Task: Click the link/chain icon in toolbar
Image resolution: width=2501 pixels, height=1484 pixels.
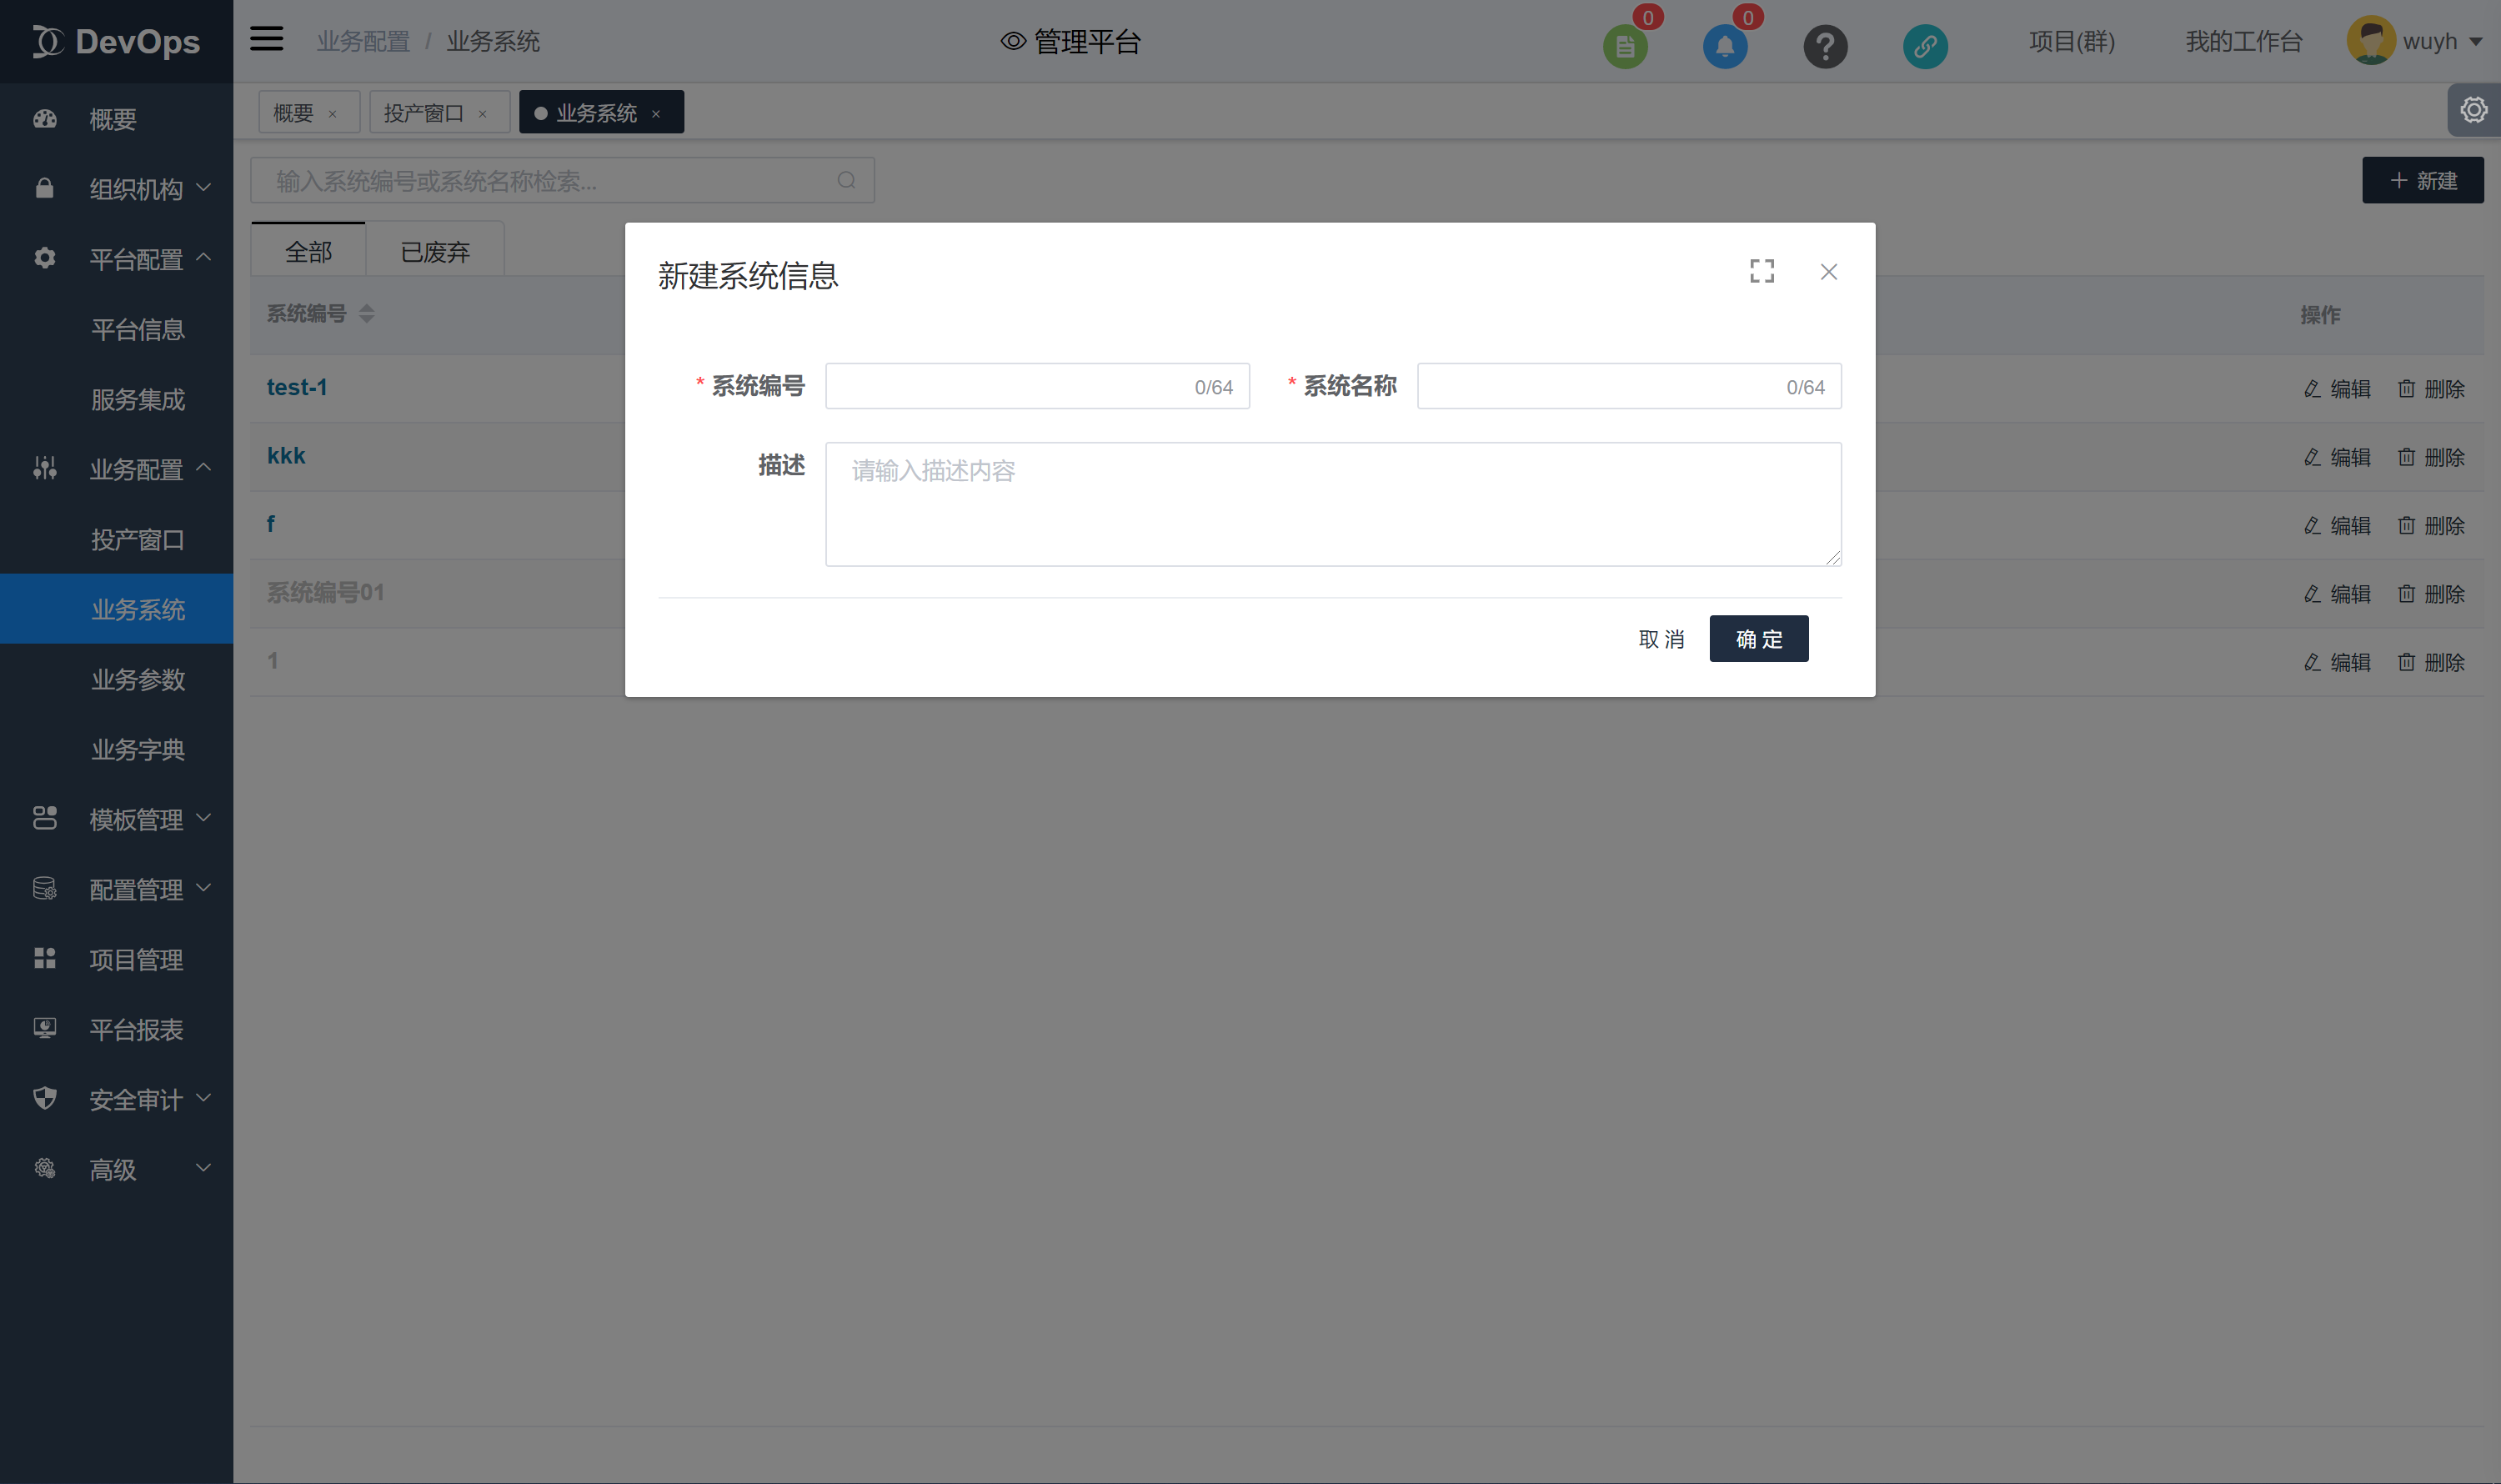Action: [1925, 41]
